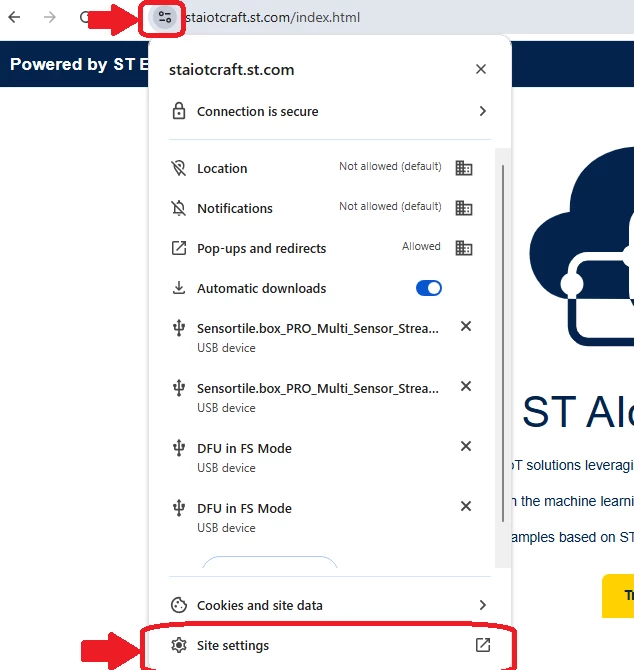
Task: Click Powered by ST header text
Action: coord(79,64)
